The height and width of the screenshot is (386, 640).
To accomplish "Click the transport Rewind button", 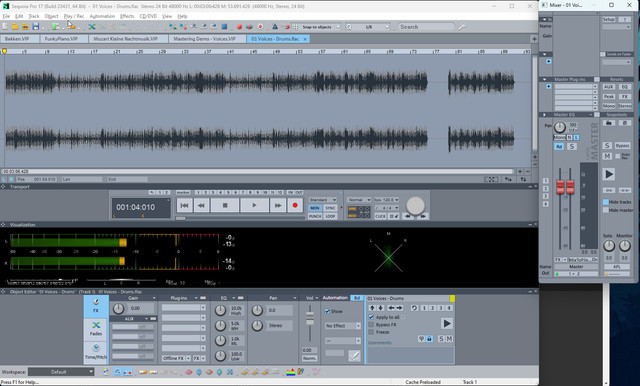I will (201, 205).
